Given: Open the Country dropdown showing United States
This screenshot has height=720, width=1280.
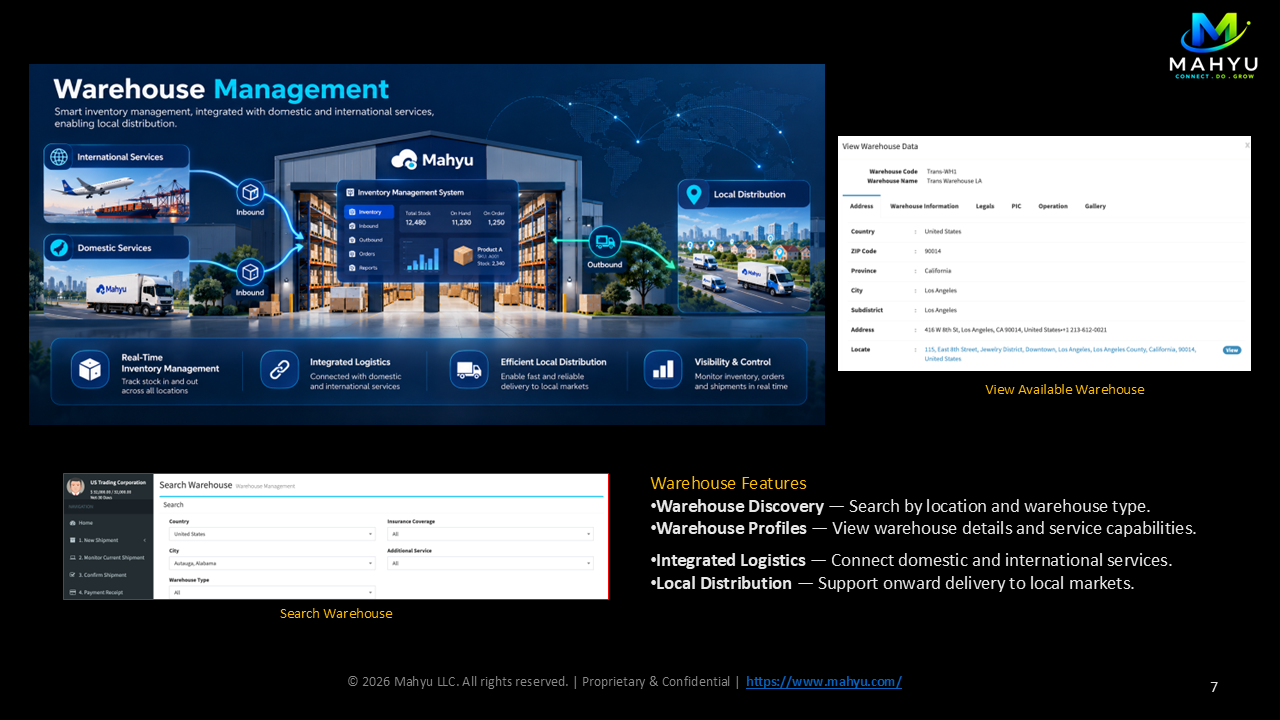Looking at the screenshot, I should tap(272, 534).
